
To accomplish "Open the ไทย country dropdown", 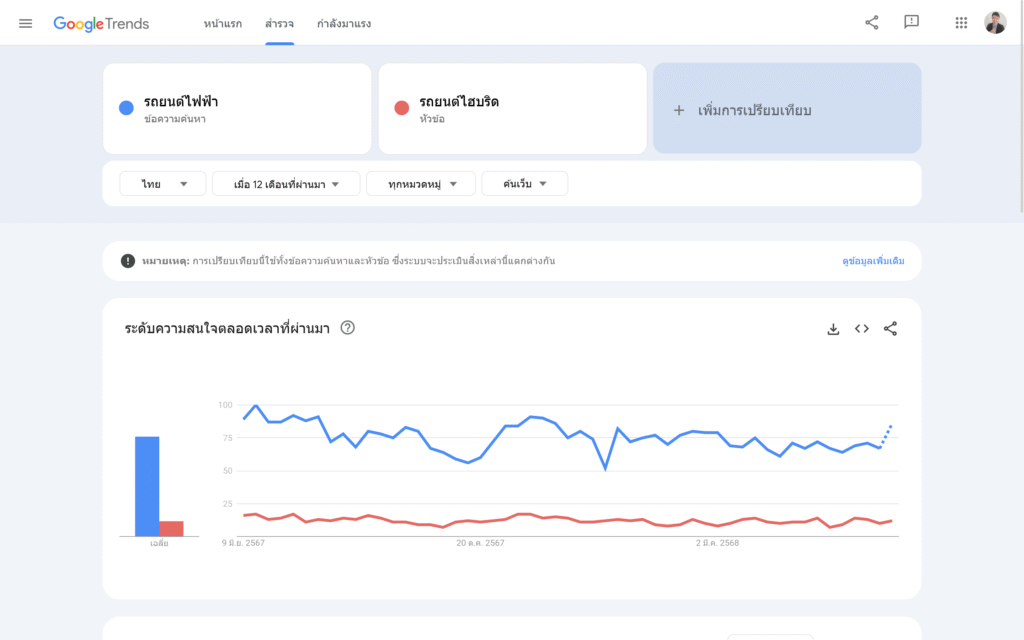I will coord(163,184).
